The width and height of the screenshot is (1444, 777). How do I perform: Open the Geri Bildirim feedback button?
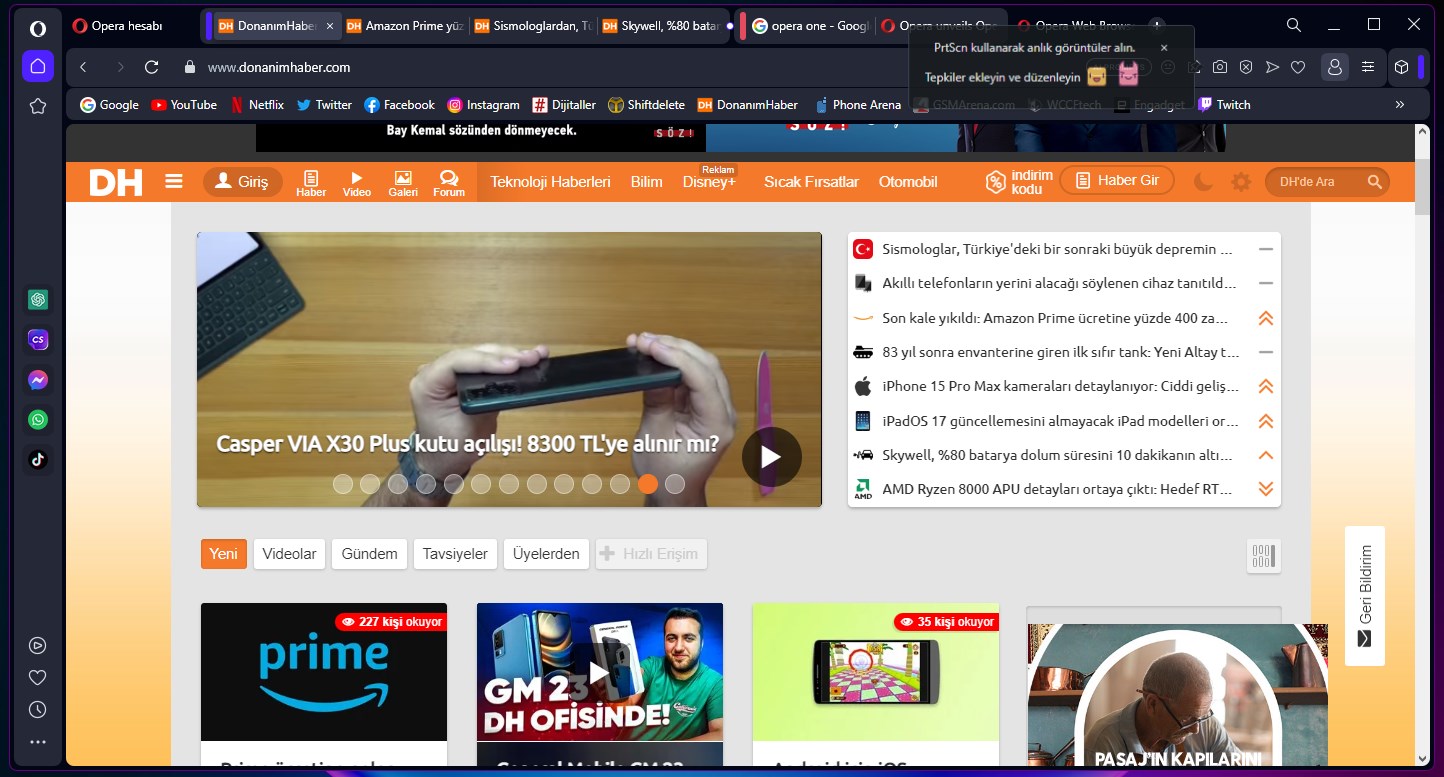coord(1365,596)
